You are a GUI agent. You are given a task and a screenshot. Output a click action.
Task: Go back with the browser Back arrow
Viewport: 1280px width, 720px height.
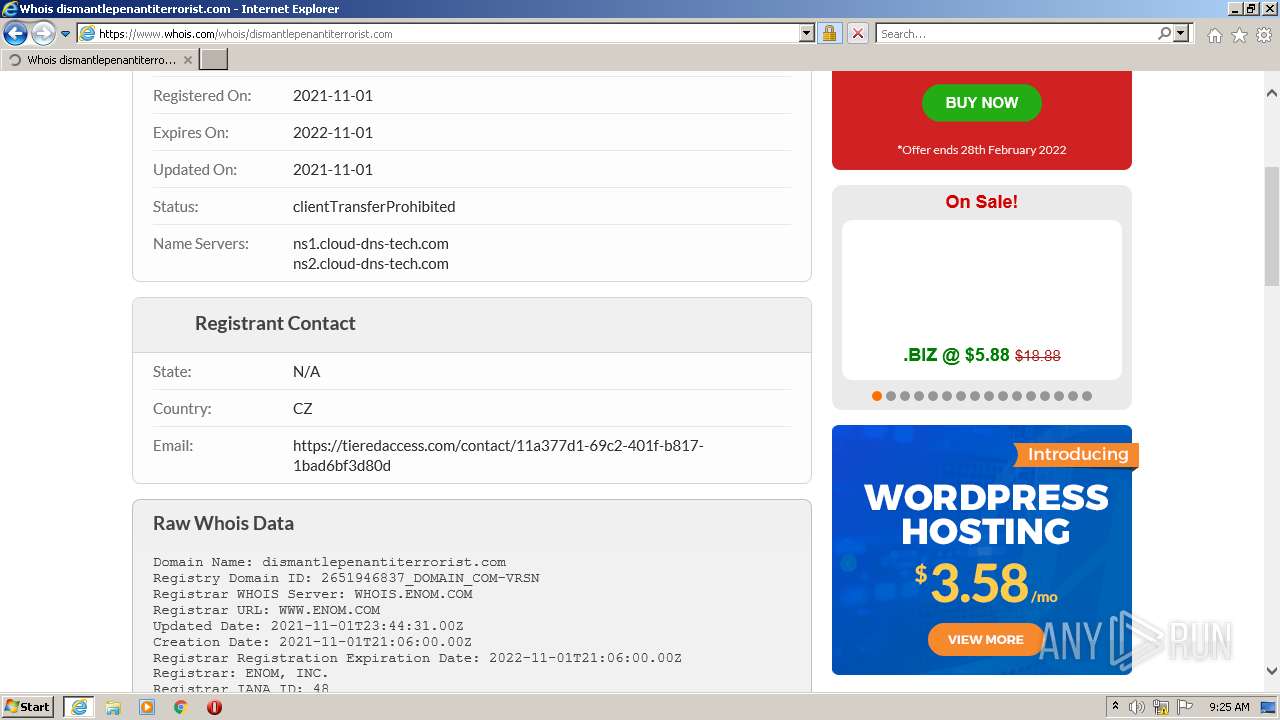pyautogui.click(x=15, y=33)
